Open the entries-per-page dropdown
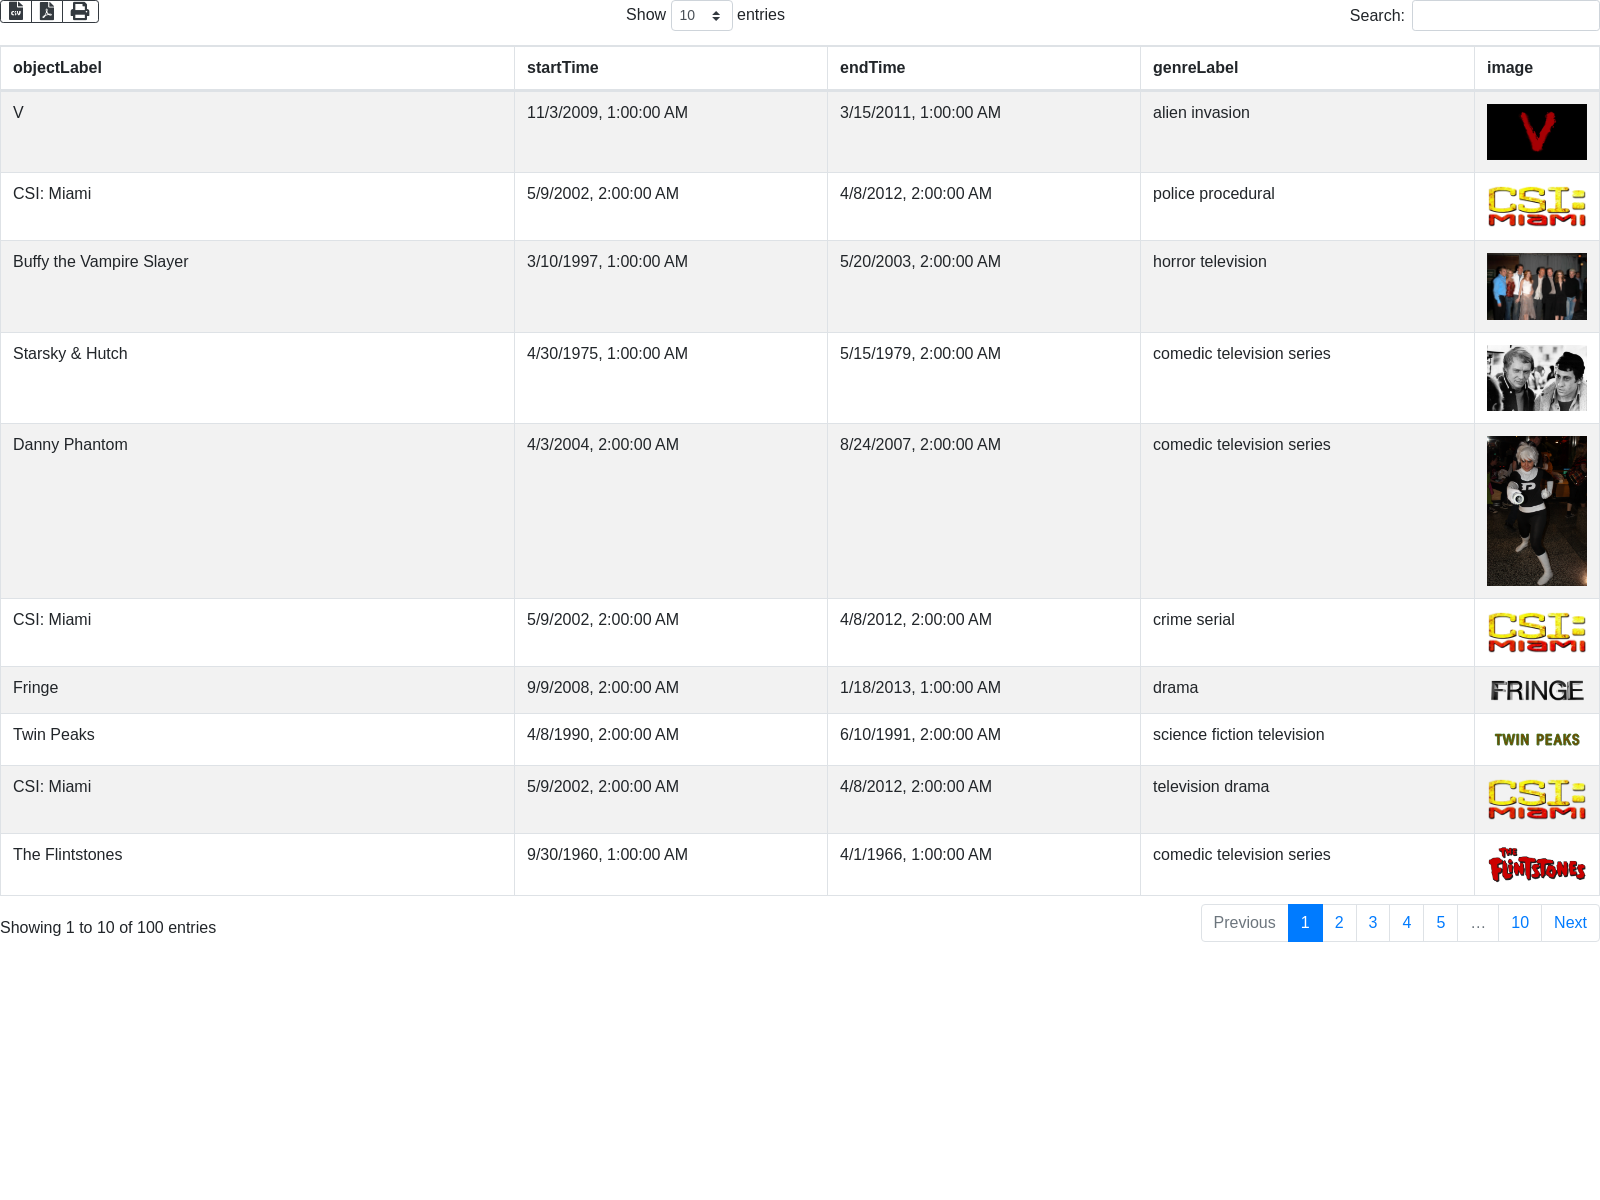This screenshot has height=1200, width=1600. tap(701, 16)
